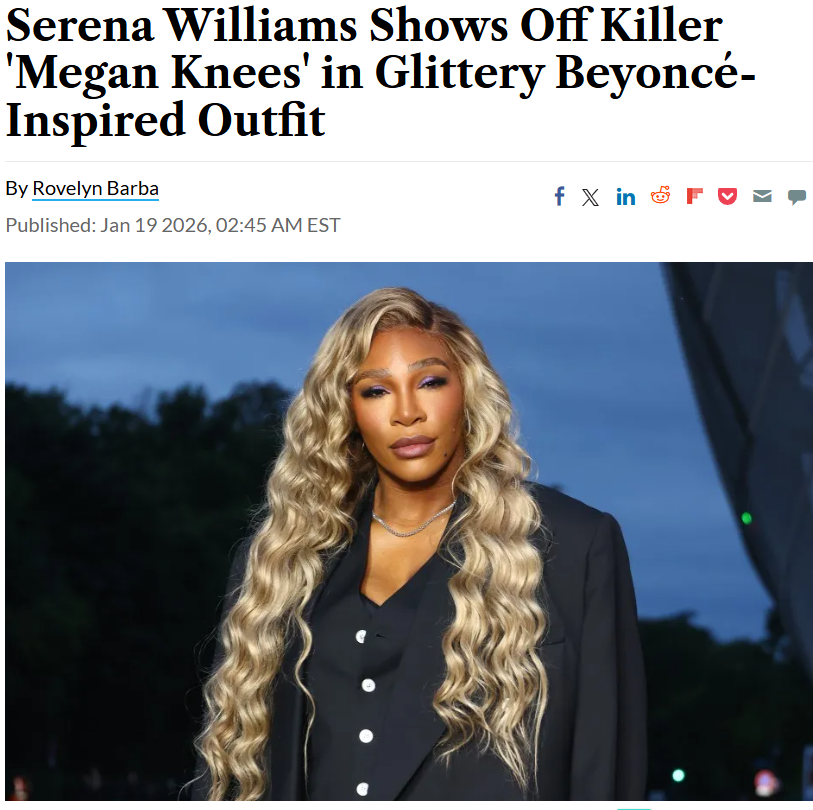Click the 'Megan Knees' phrase in headline
Image resolution: width=813 pixels, height=810 pixels.
(x=154, y=73)
